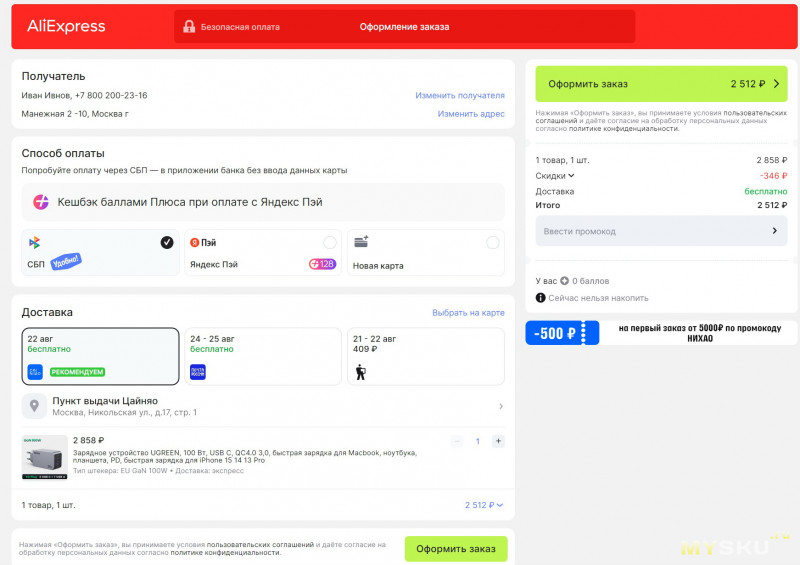
Task: Click 'Изменить получателя' link
Action: coord(460,95)
